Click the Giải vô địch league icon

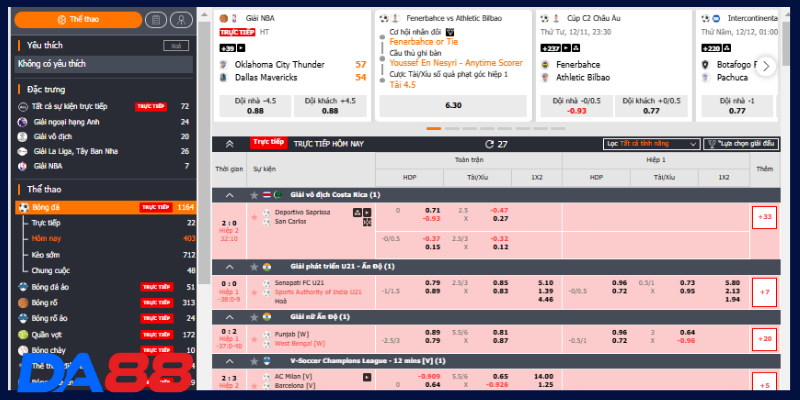(x=22, y=137)
